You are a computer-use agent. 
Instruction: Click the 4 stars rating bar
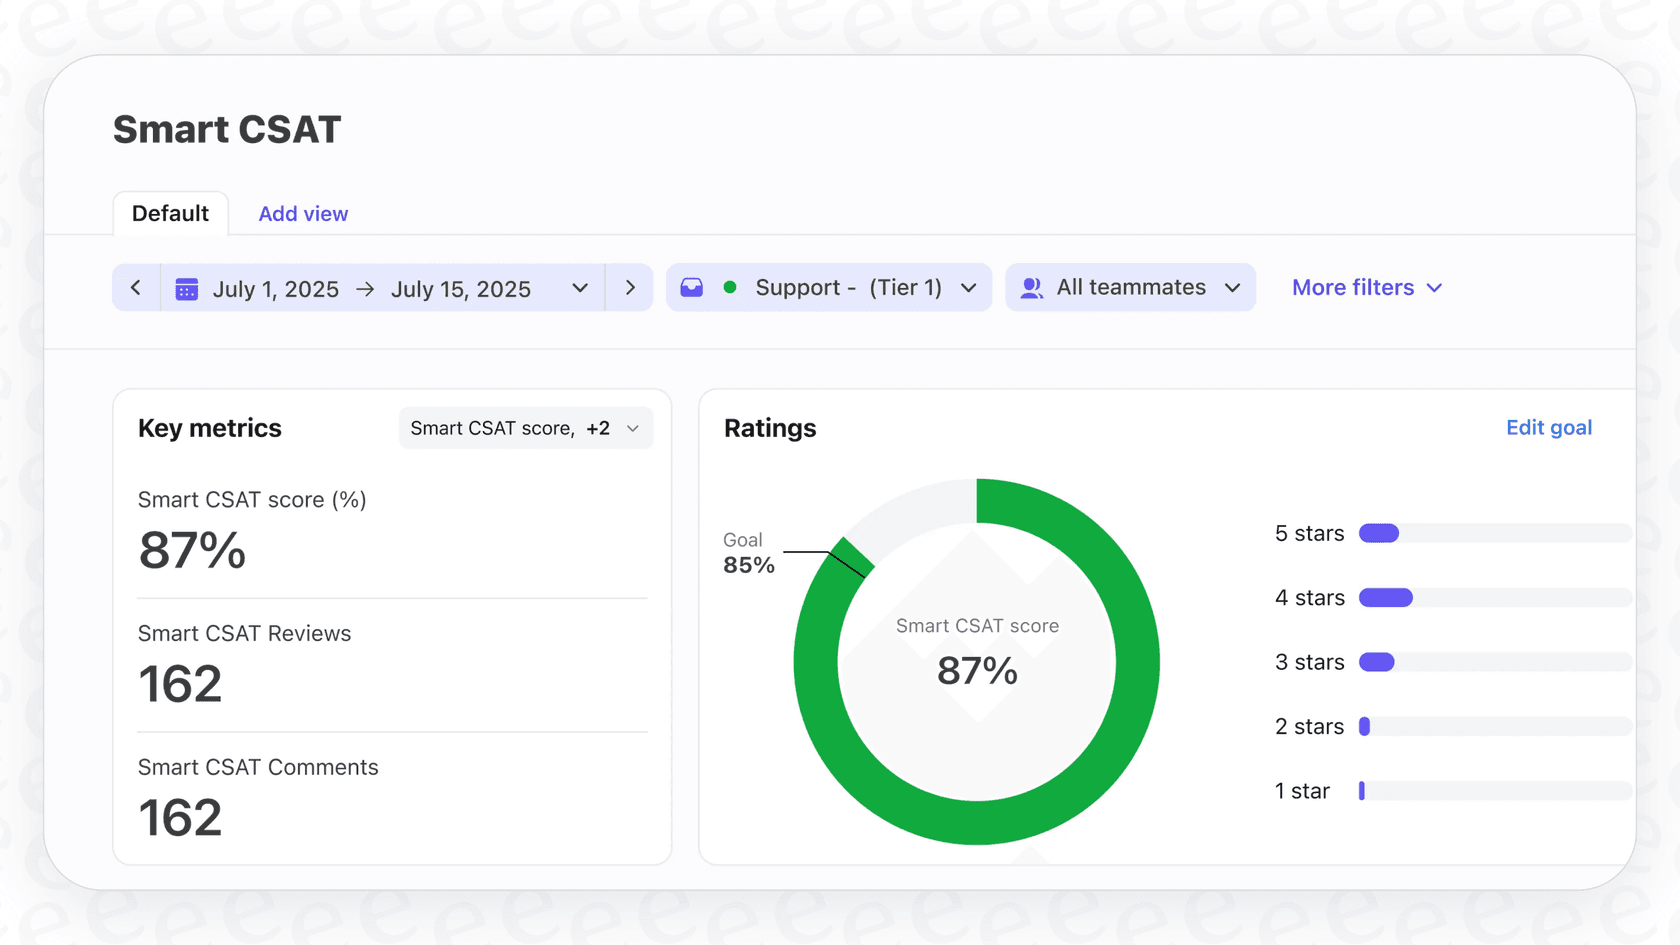tap(1494, 598)
